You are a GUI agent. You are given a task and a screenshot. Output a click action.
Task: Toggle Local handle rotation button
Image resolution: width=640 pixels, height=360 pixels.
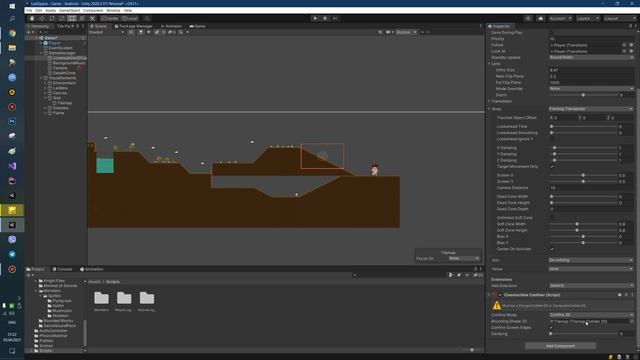pos(129,18)
